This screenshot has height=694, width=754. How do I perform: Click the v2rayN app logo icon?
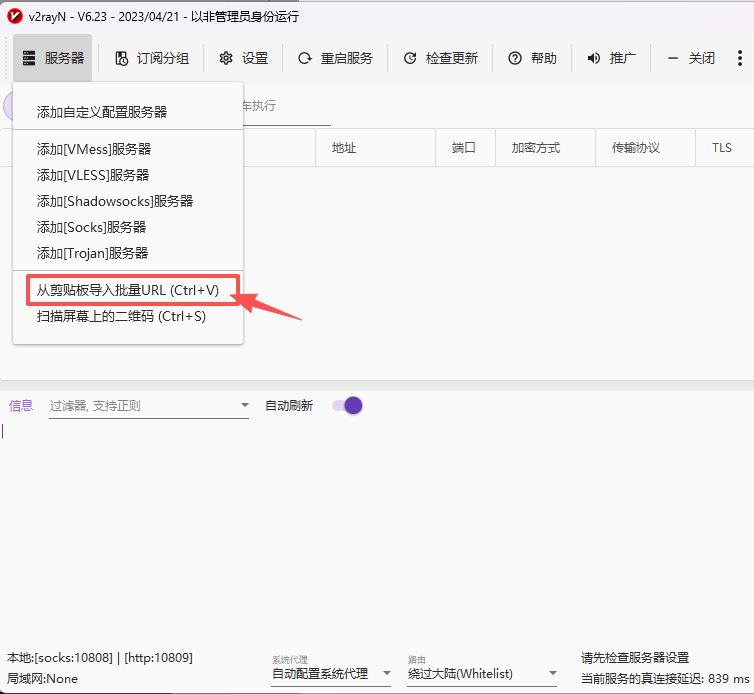click(15, 16)
